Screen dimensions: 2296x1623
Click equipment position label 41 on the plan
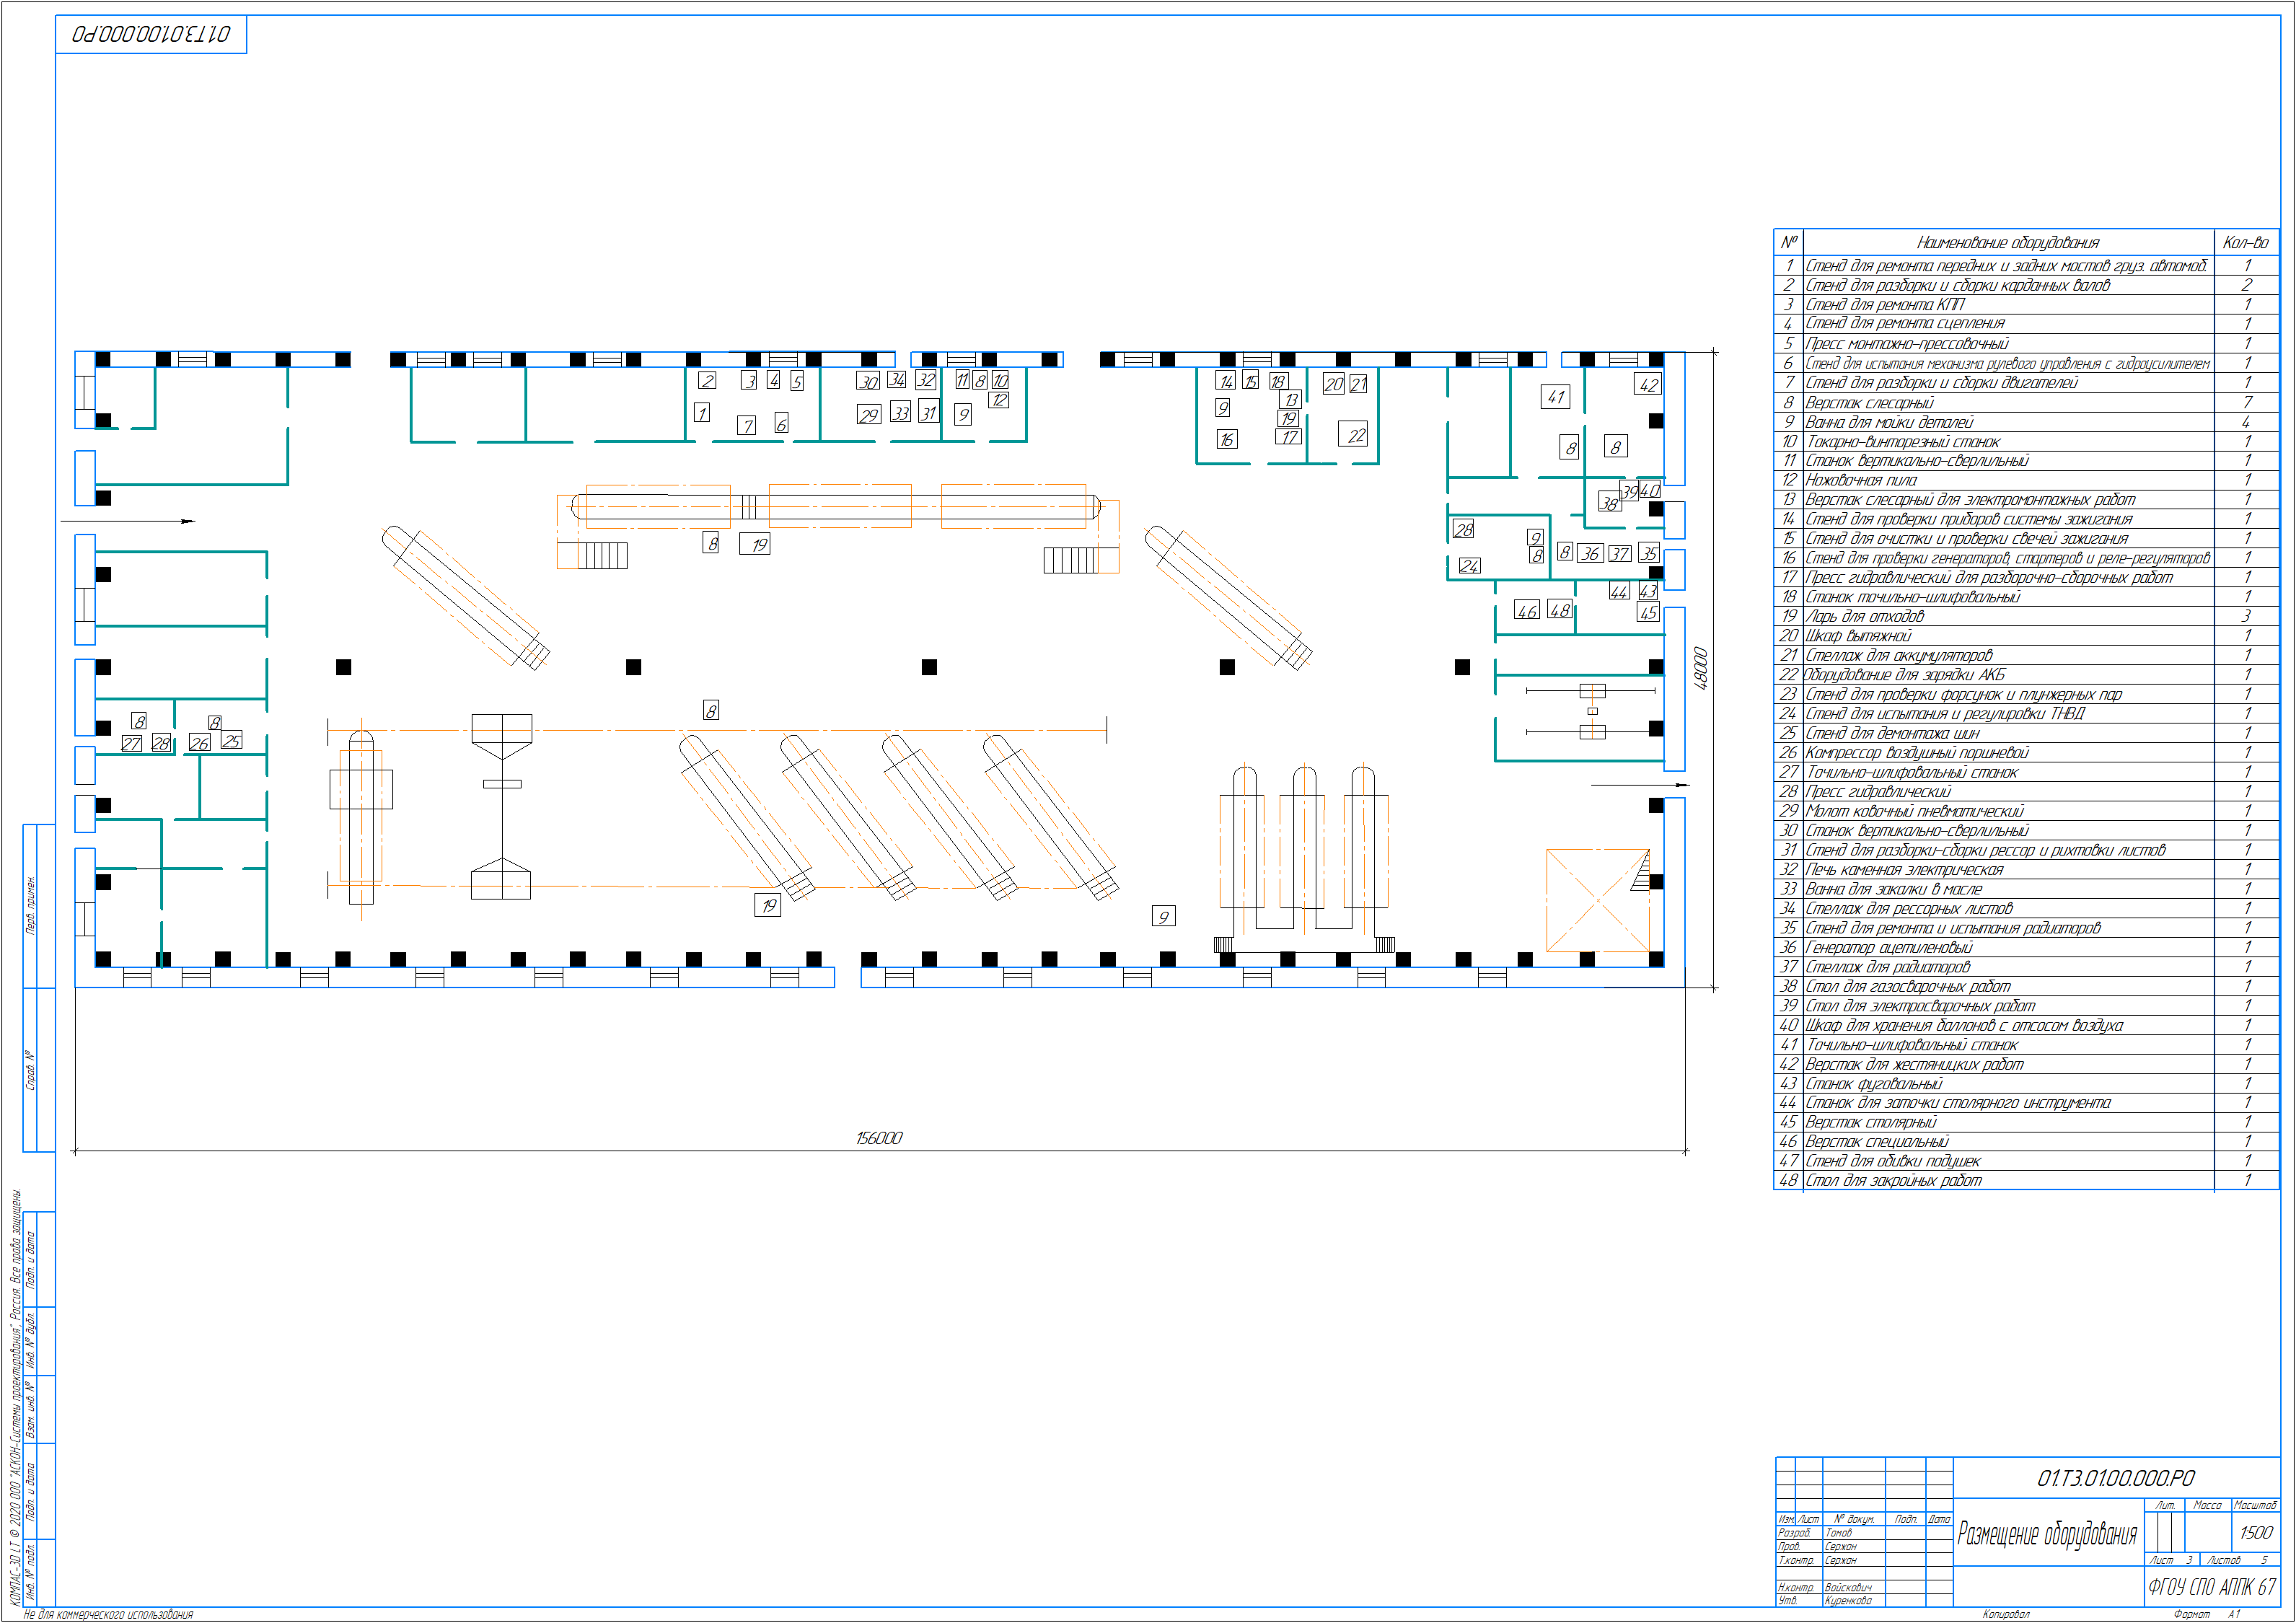point(1555,397)
